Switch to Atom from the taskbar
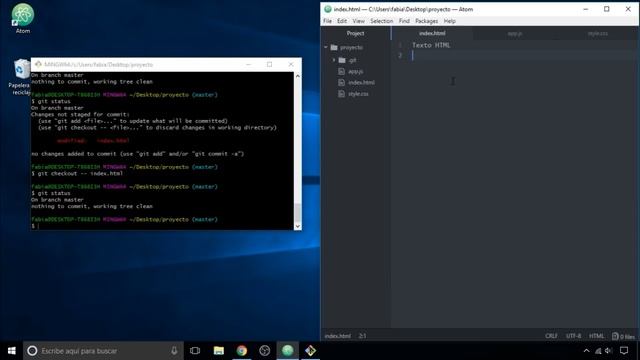 287,351
